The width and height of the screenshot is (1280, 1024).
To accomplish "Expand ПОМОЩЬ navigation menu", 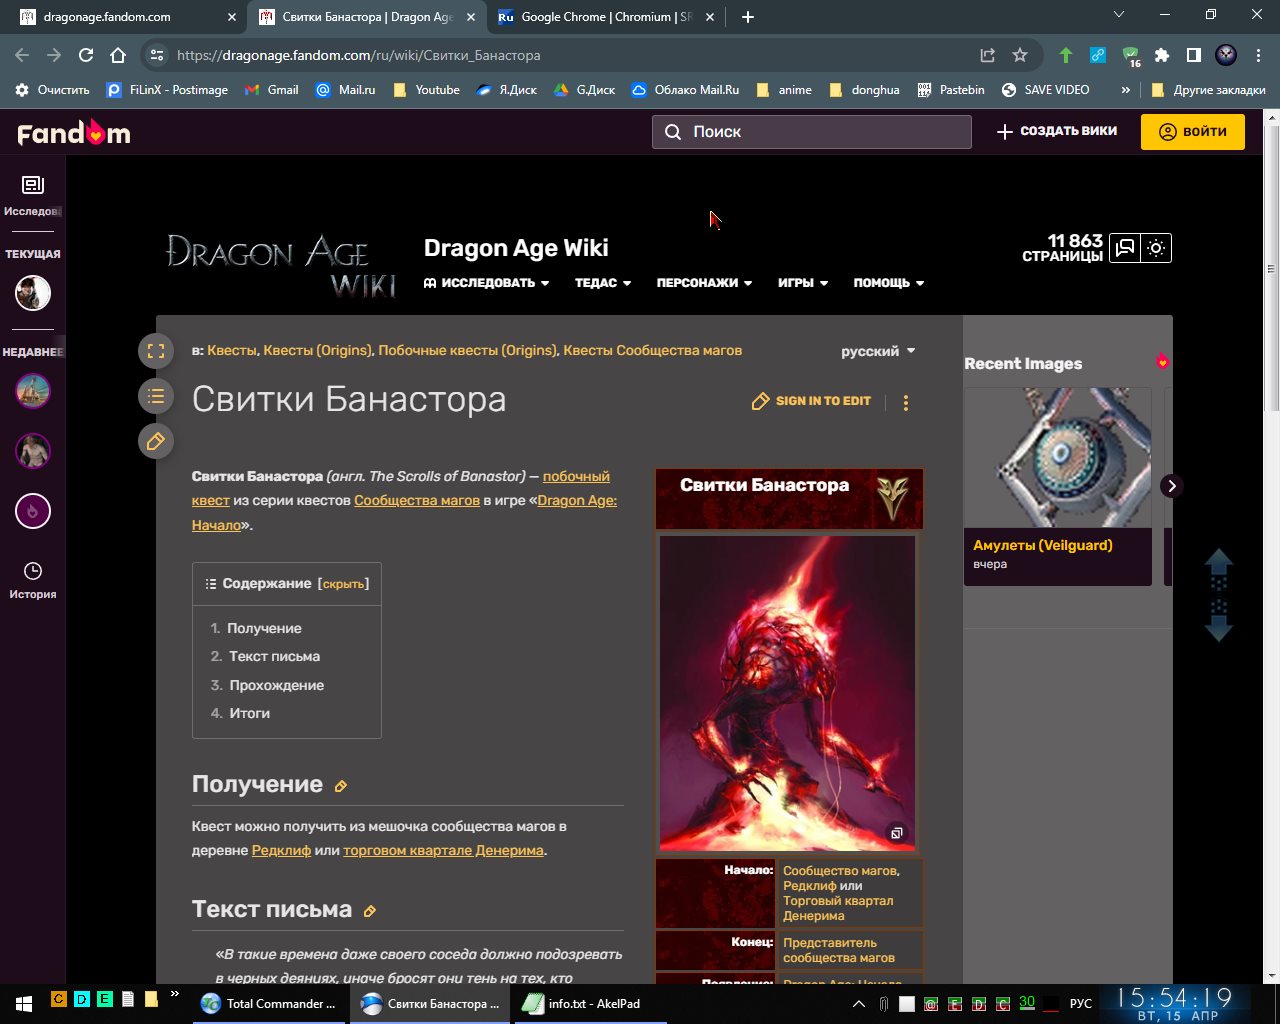I will (889, 283).
